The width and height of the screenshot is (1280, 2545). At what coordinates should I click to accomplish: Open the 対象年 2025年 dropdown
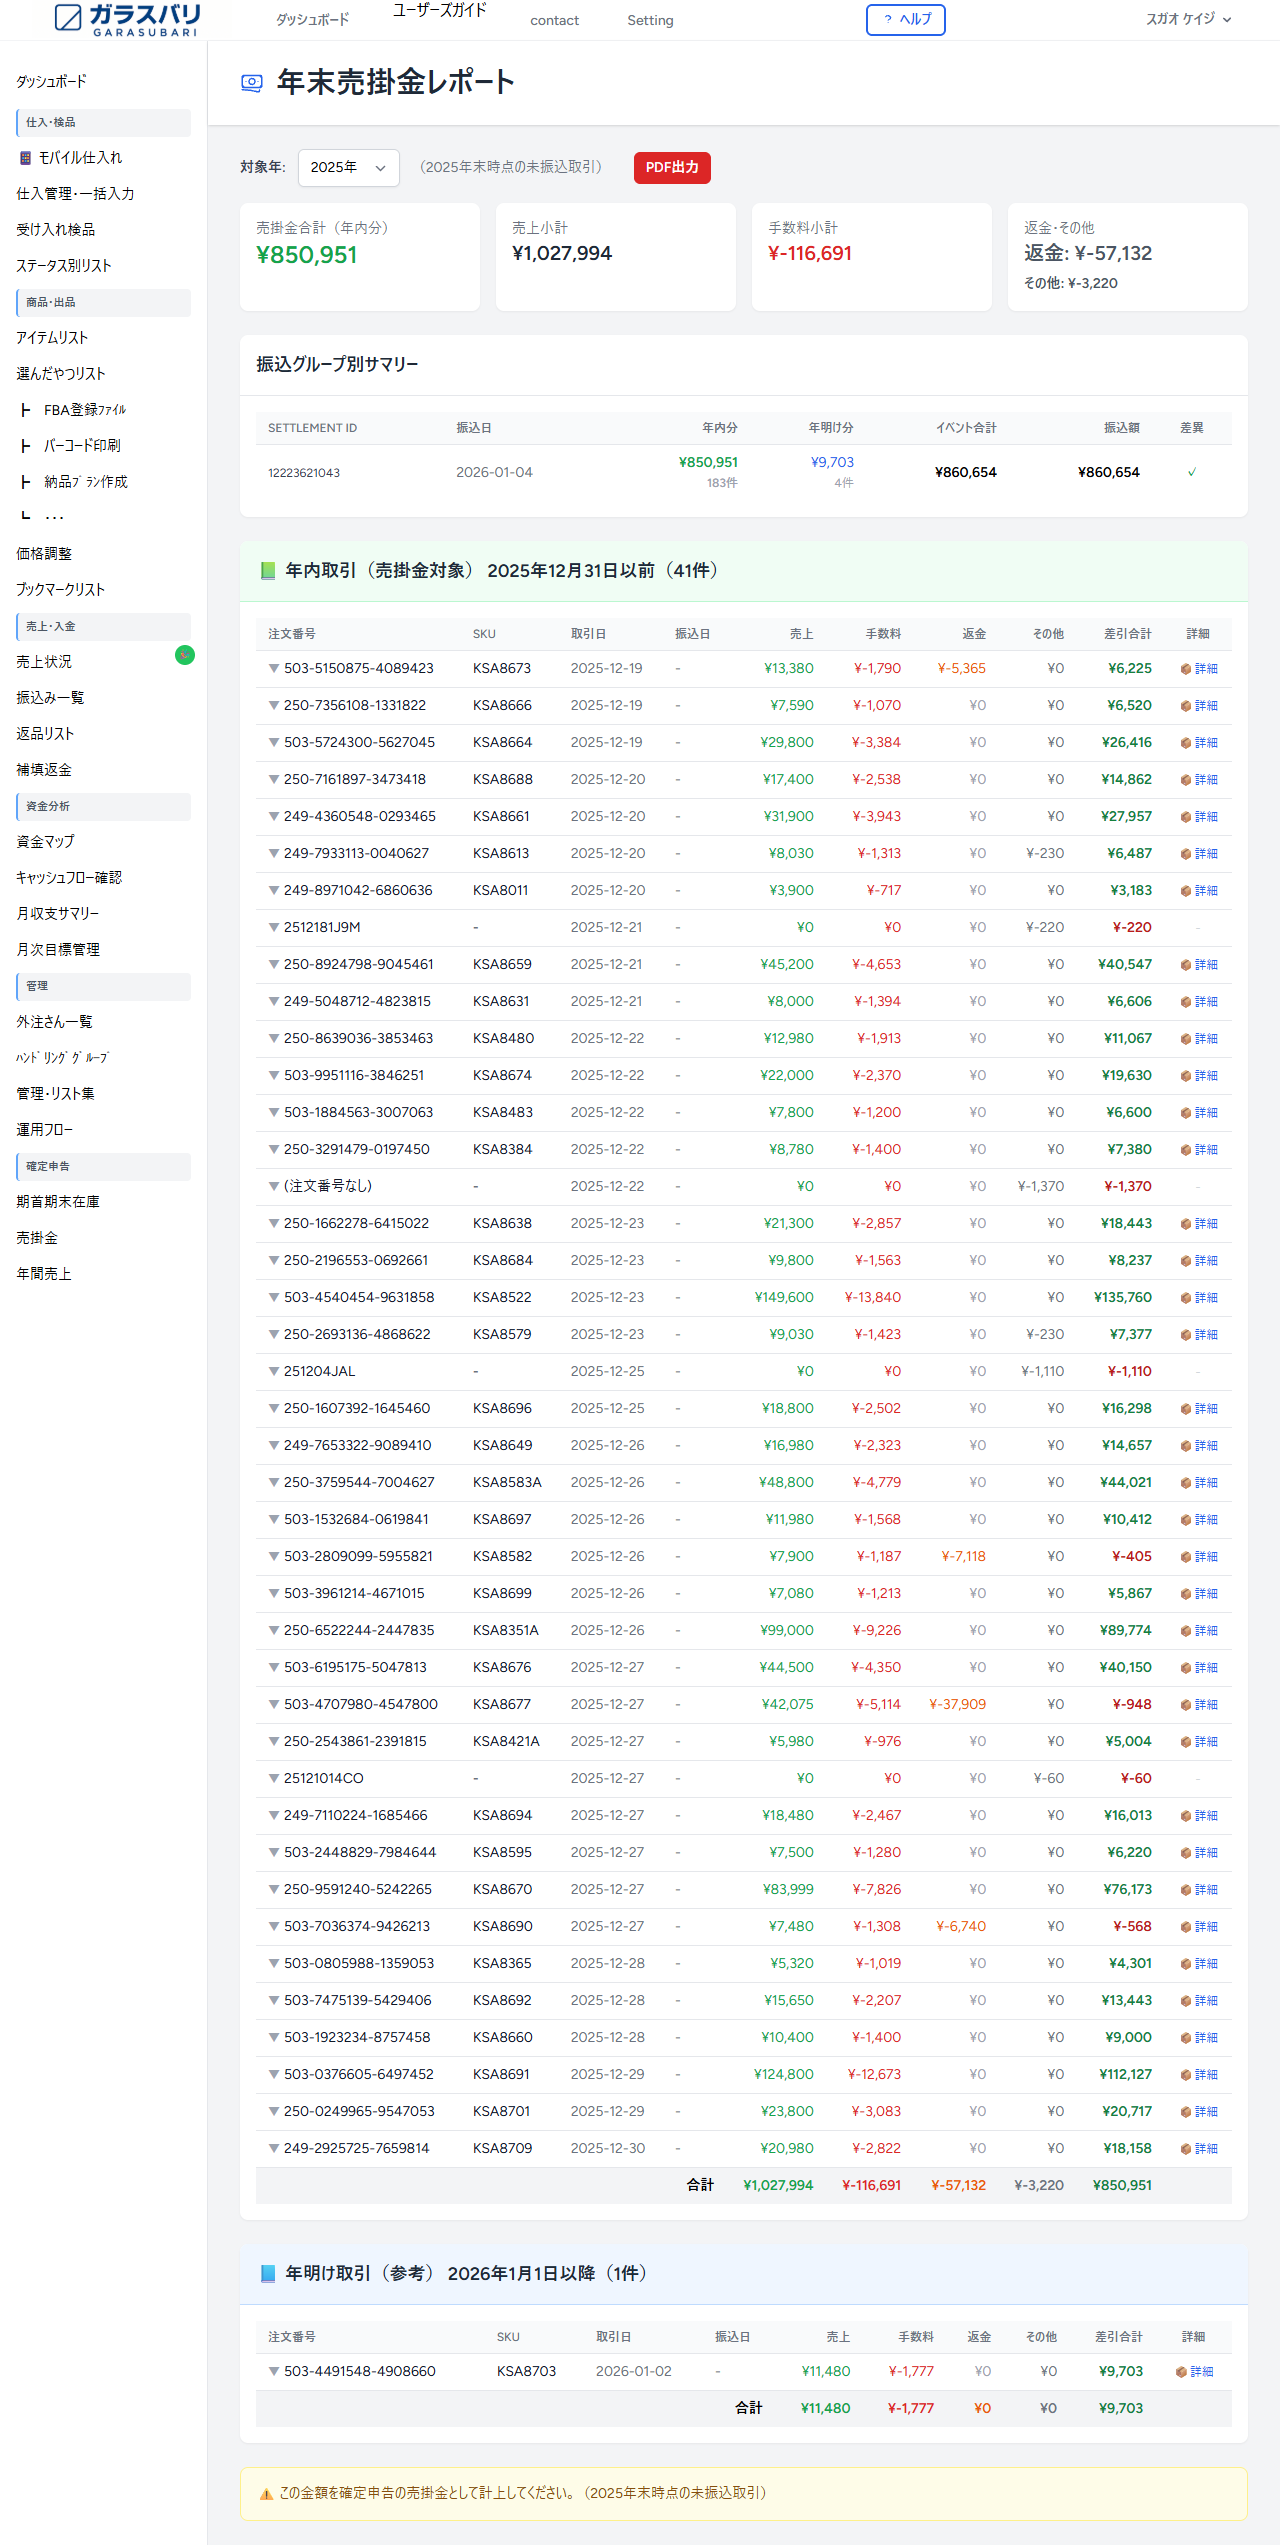pos(348,168)
